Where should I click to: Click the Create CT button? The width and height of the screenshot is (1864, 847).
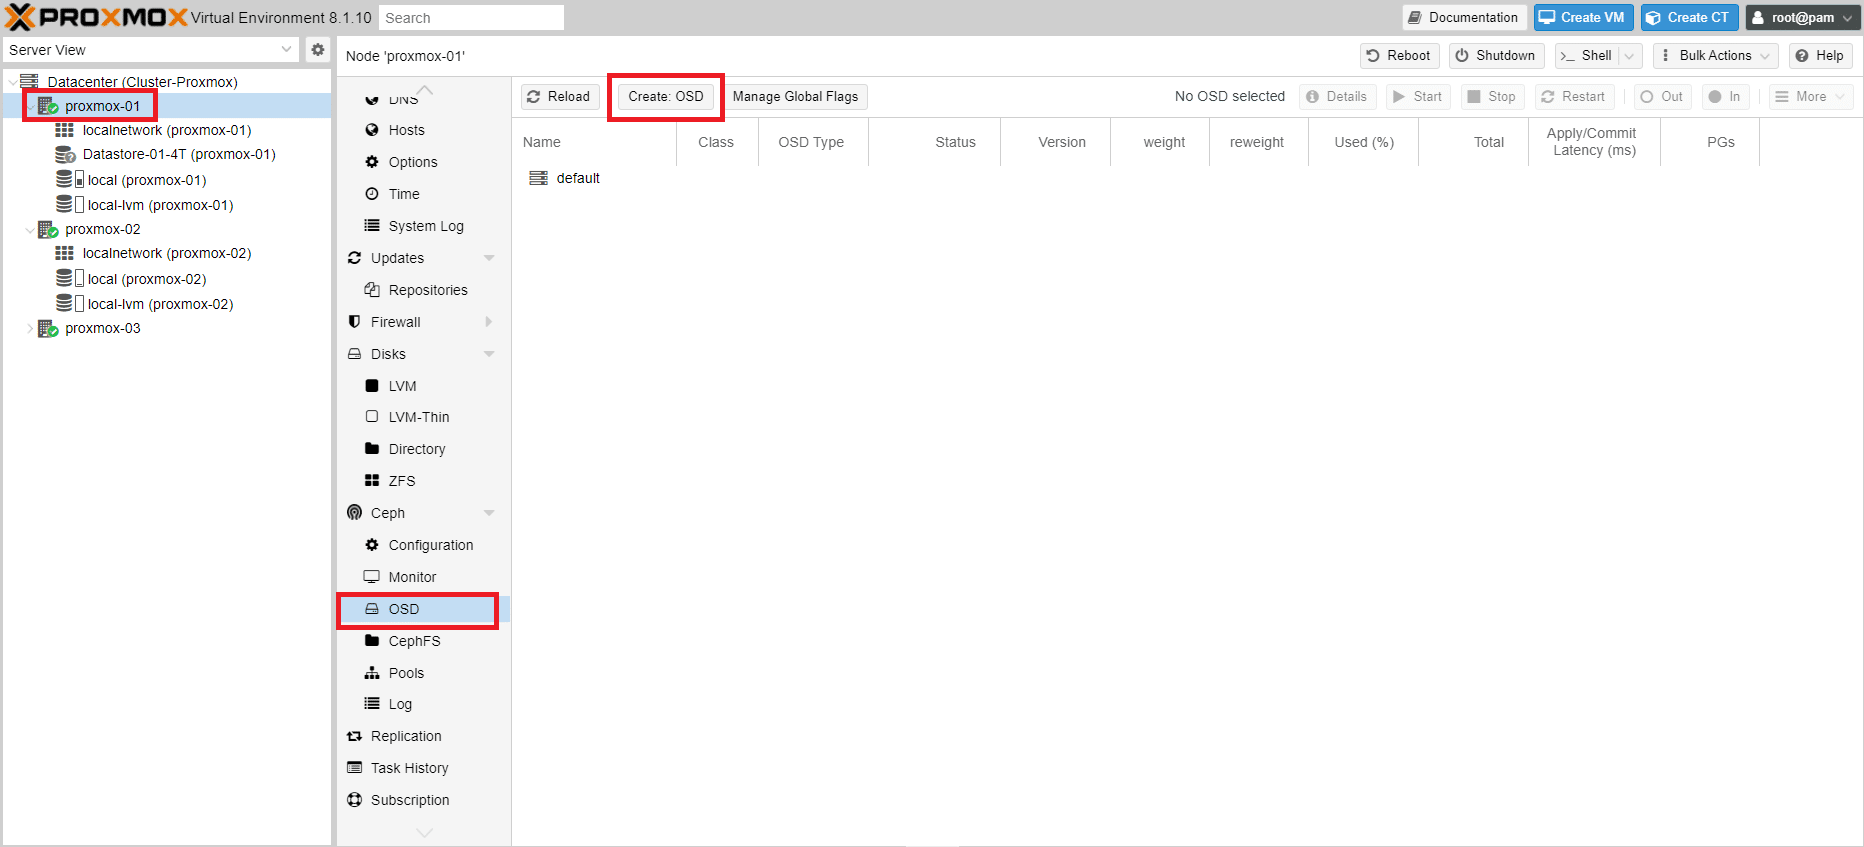(1689, 18)
